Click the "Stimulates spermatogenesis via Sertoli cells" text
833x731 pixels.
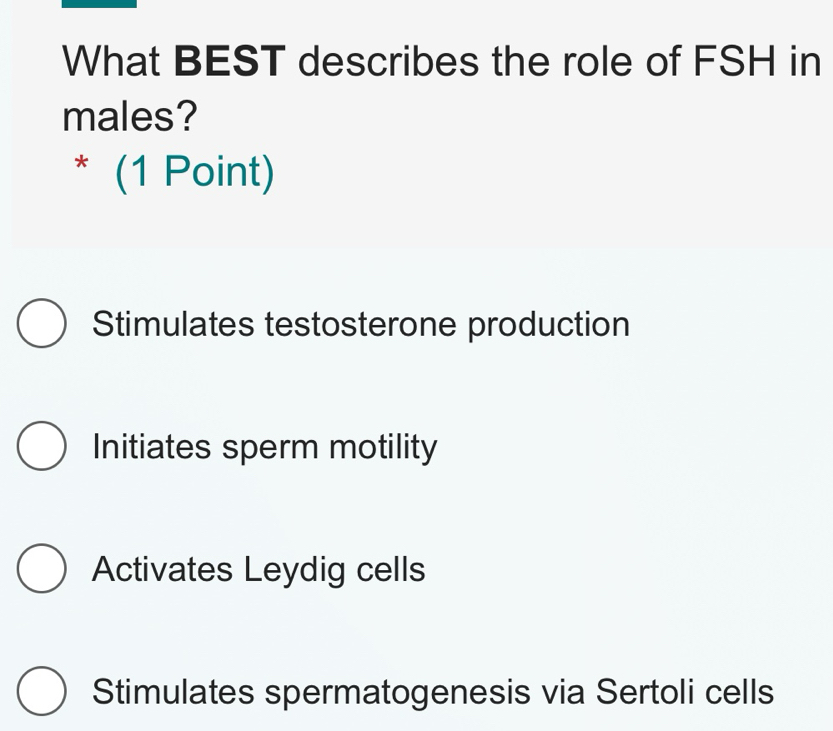coord(432,692)
